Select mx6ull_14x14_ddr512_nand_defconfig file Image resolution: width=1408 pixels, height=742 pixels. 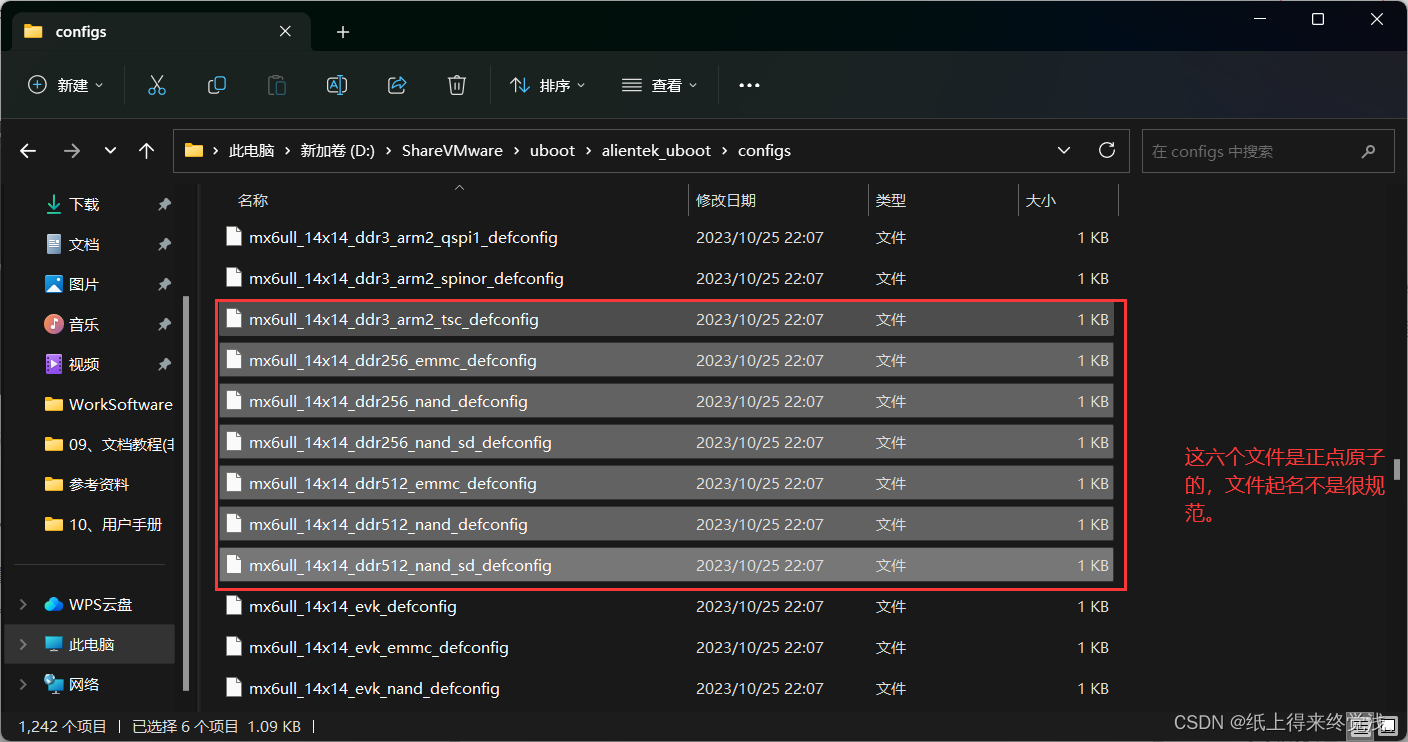[666, 524]
